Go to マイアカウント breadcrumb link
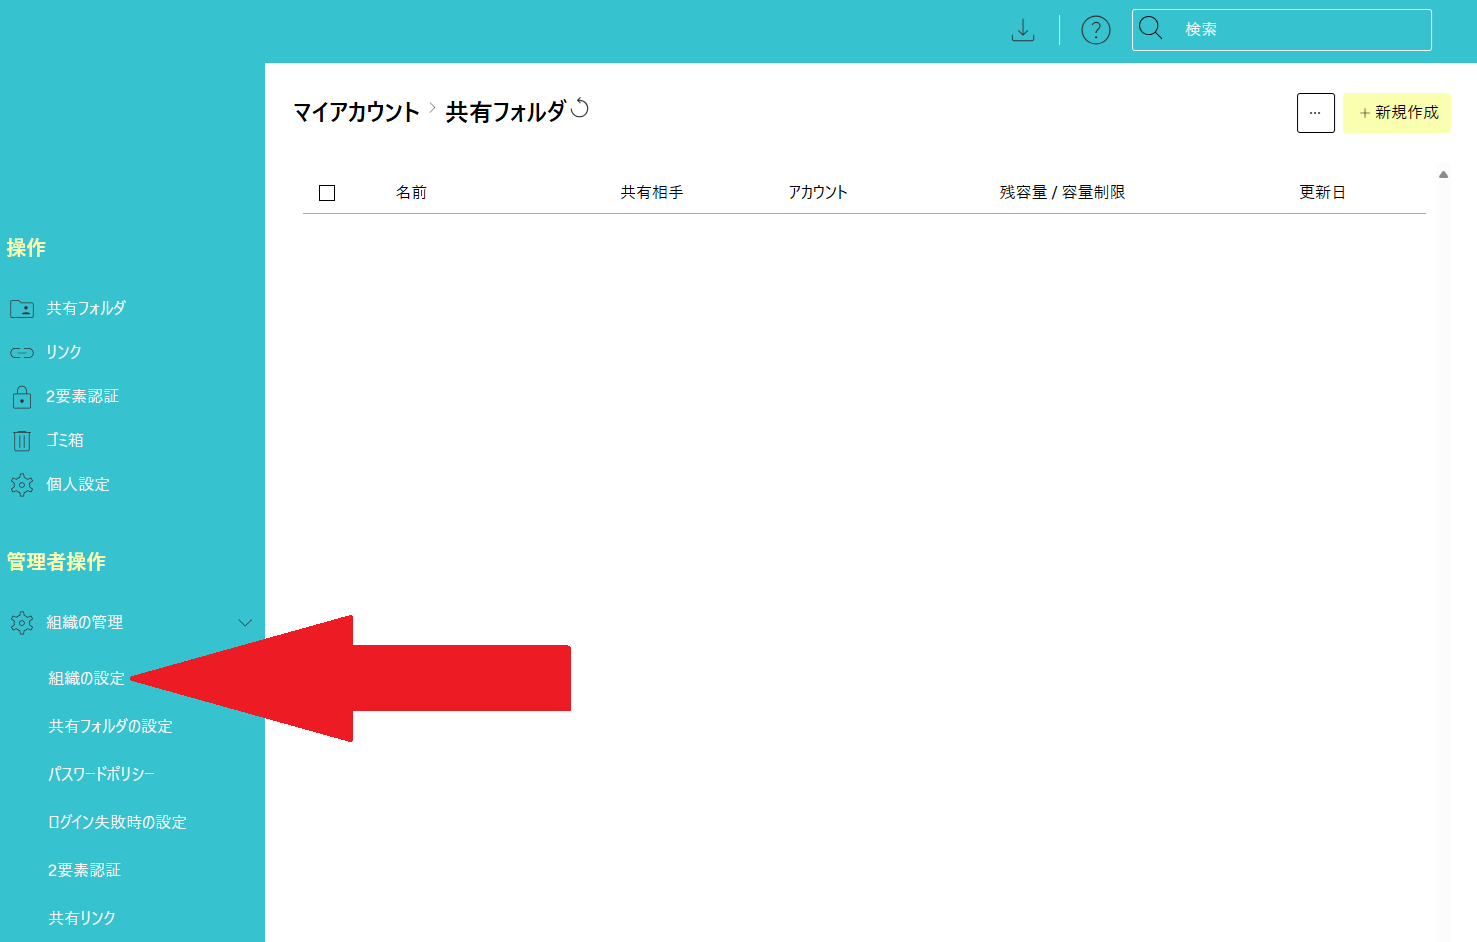 tap(356, 112)
